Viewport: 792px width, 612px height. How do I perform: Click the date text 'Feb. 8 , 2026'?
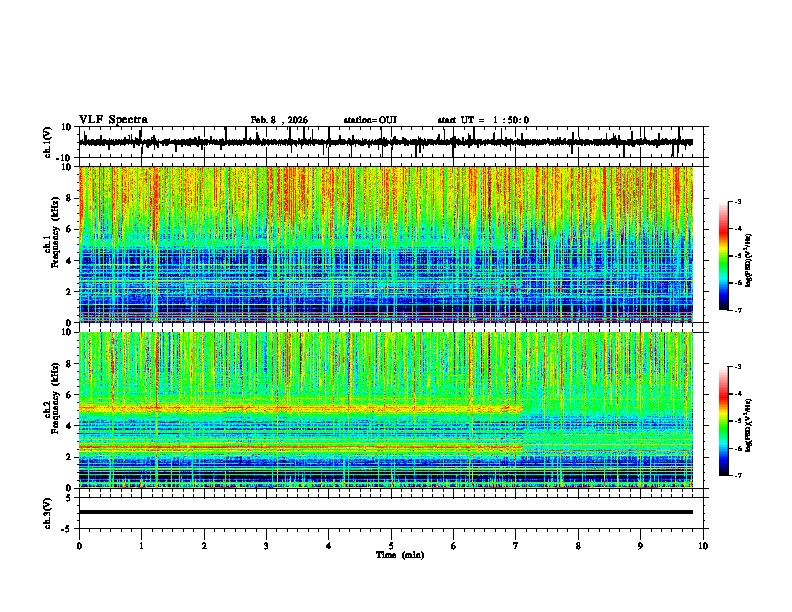click(x=279, y=120)
